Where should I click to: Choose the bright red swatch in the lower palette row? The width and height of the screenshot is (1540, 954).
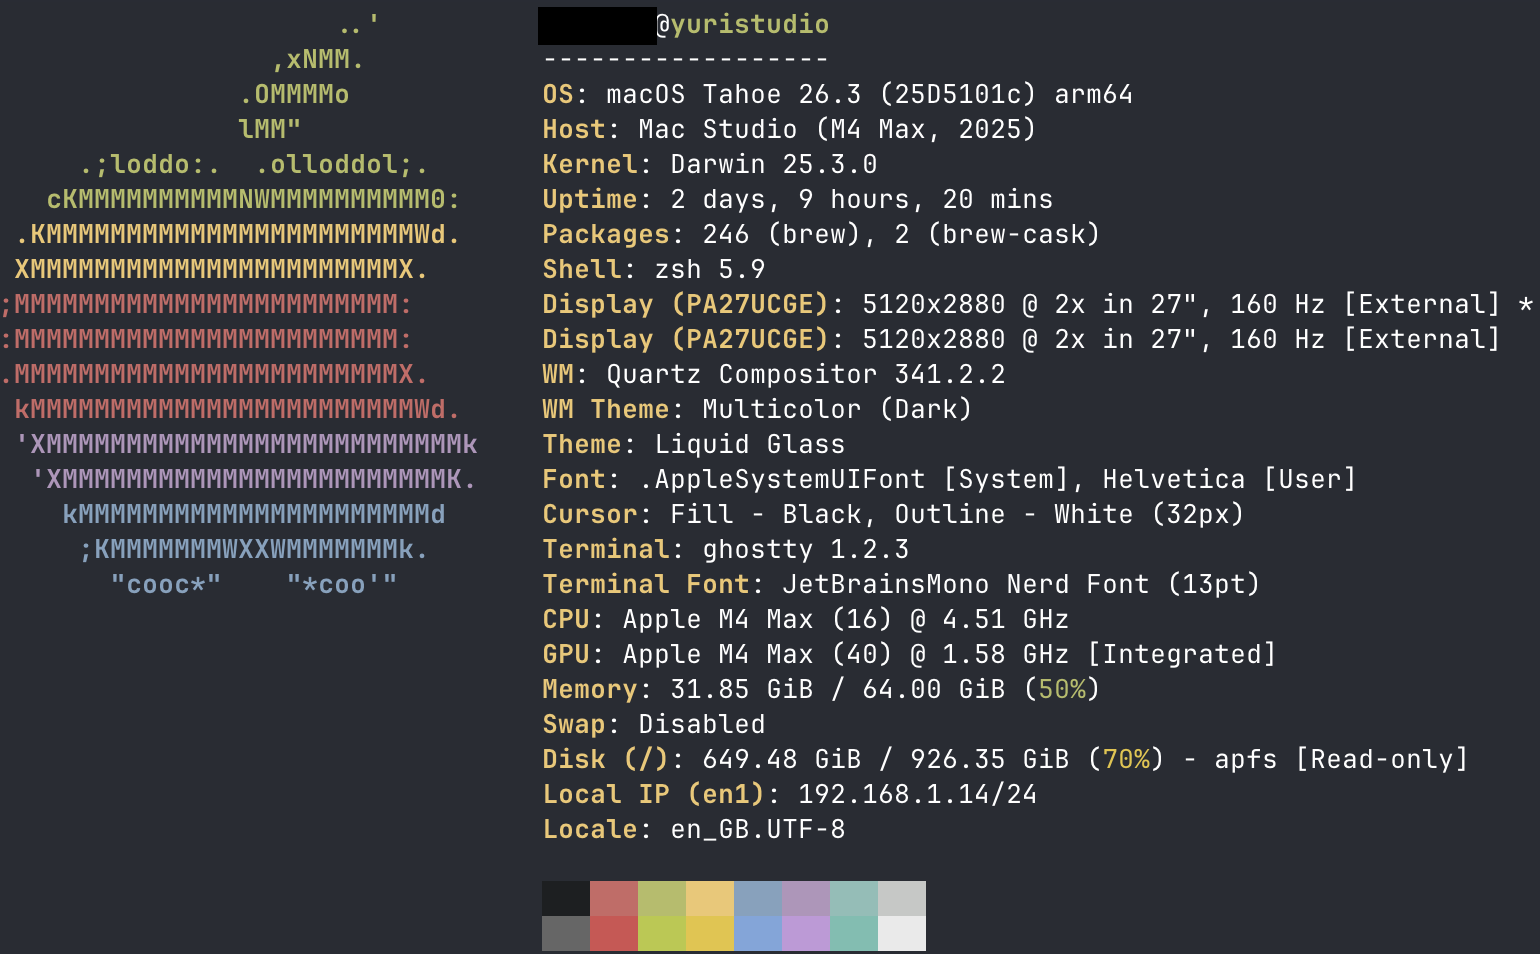coord(614,933)
